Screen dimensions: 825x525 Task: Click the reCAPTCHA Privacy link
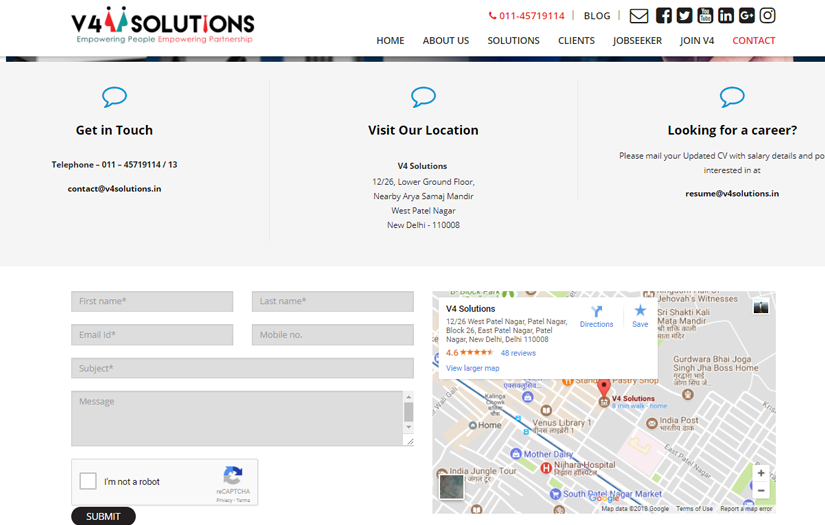click(224, 500)
